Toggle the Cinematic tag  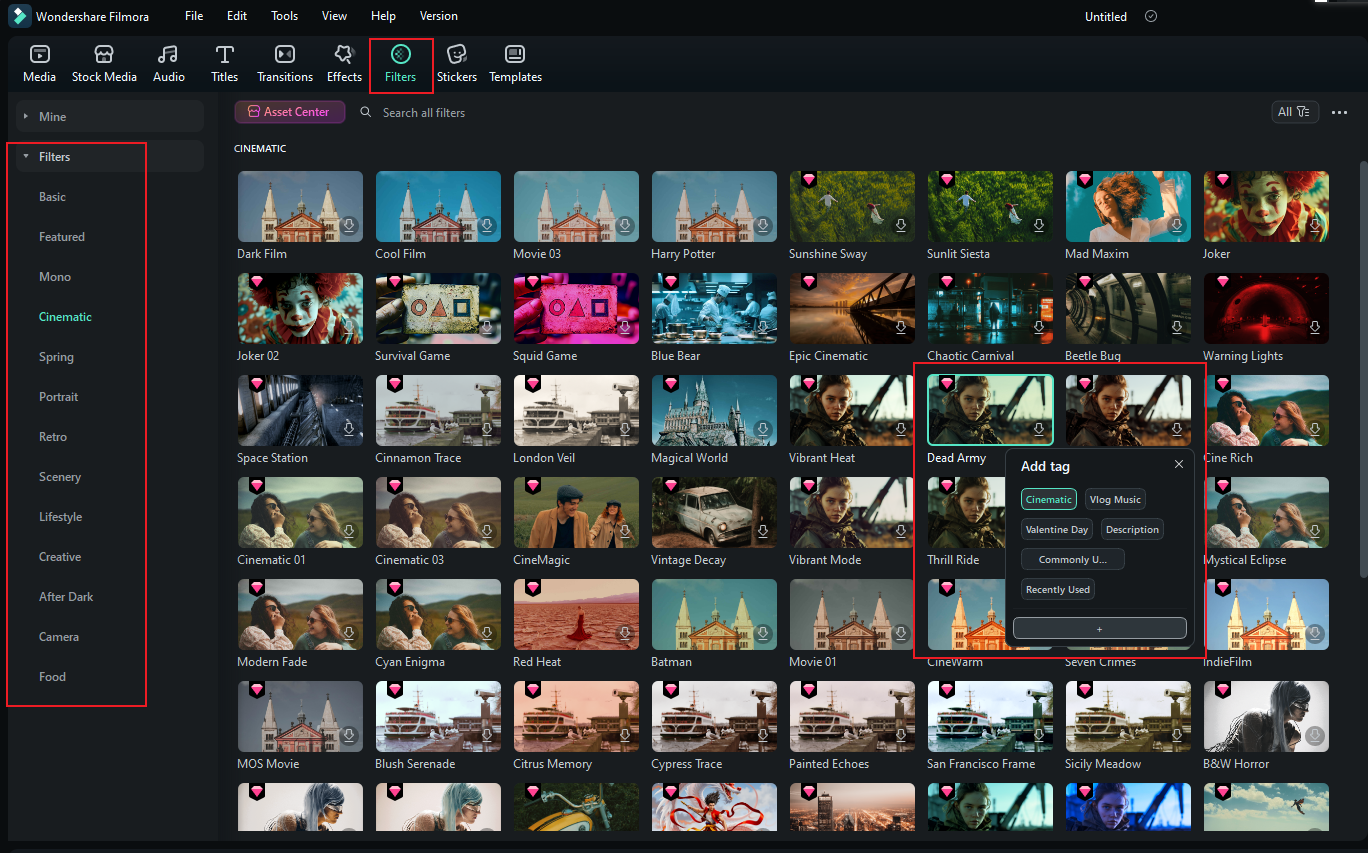point(1048,499)
